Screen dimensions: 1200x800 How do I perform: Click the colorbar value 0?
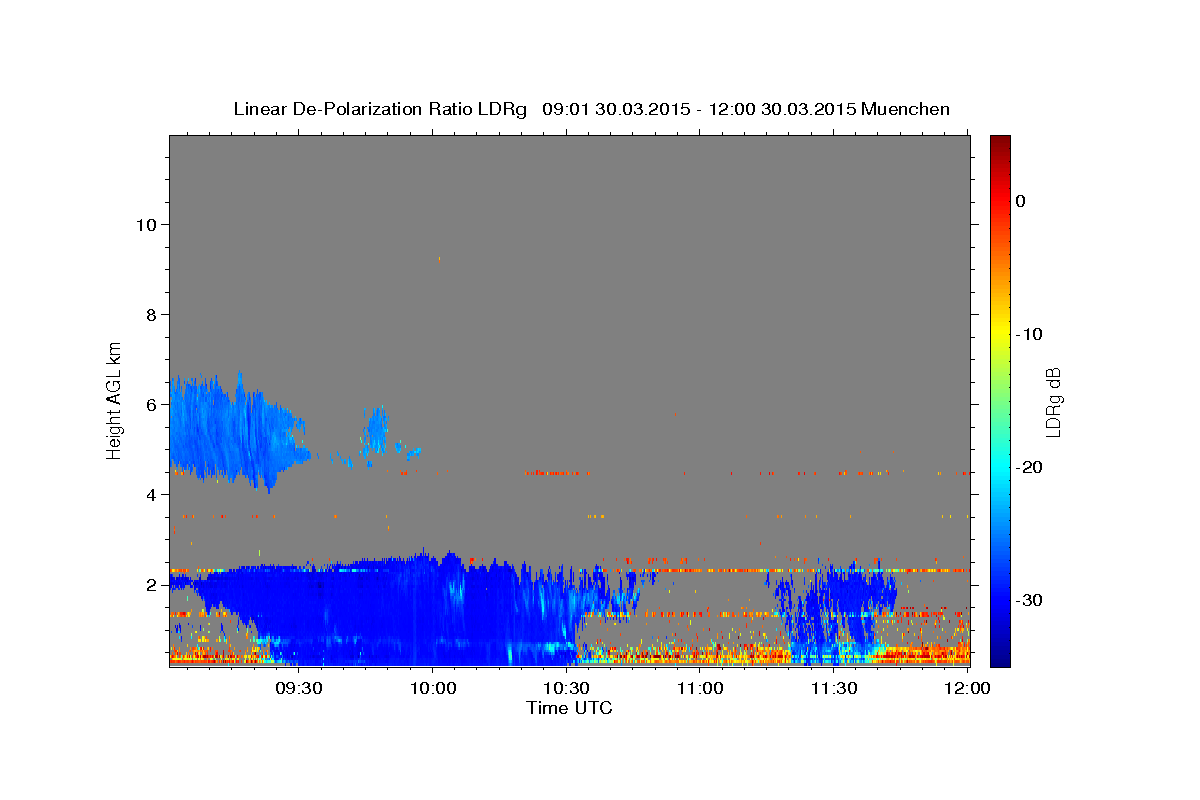[1021, 201]
